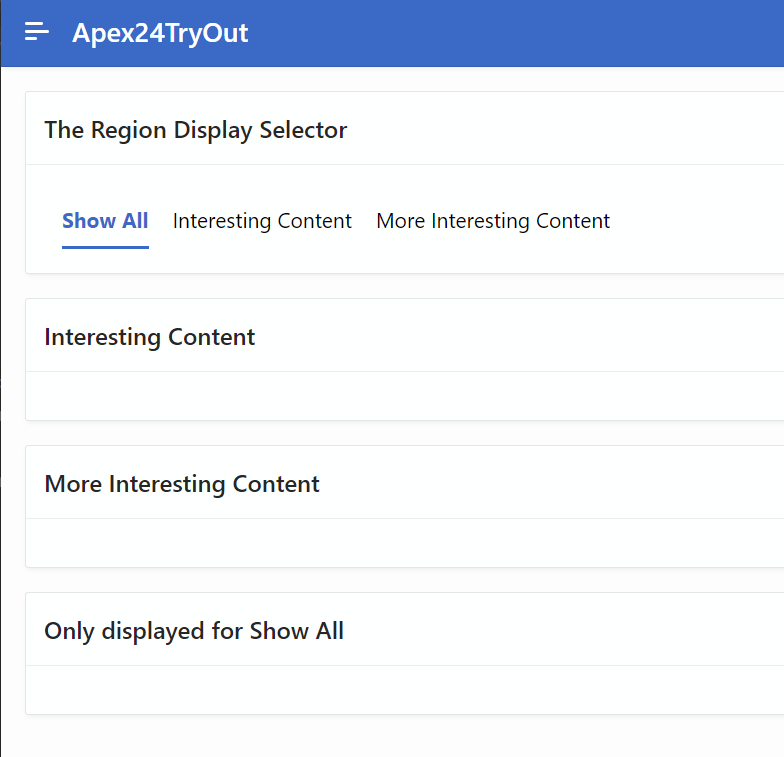Click empty body of Interesting Content region

point(400,396)
